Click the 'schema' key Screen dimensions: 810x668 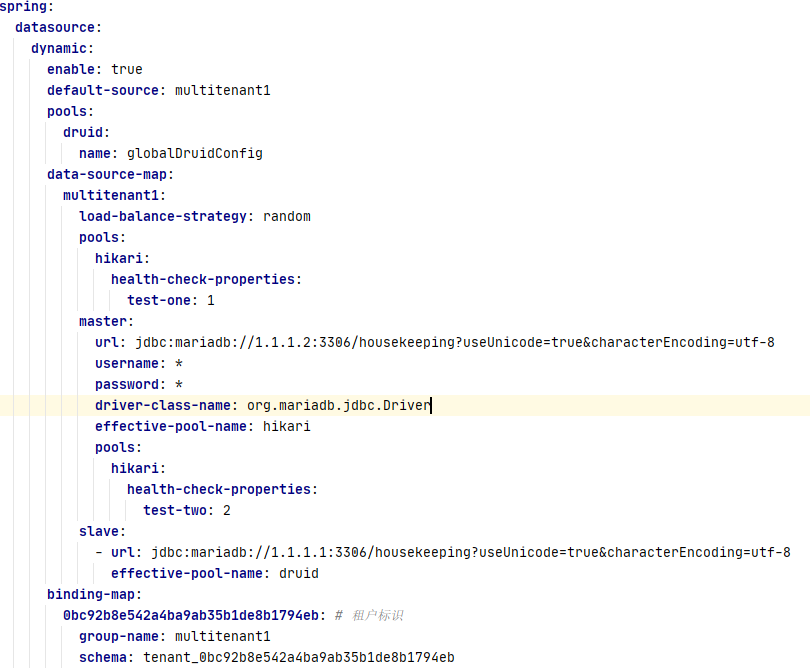[x=103, y=658]
